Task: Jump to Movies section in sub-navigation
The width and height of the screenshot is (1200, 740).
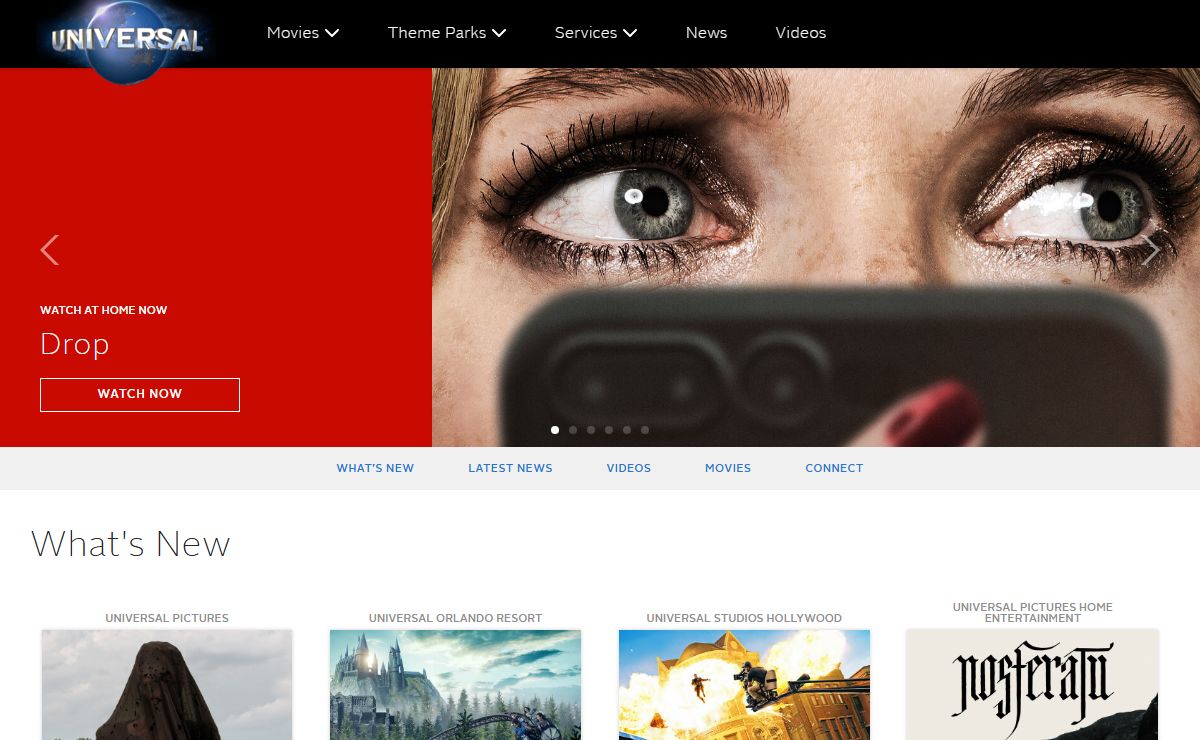Action: (728, 468)
